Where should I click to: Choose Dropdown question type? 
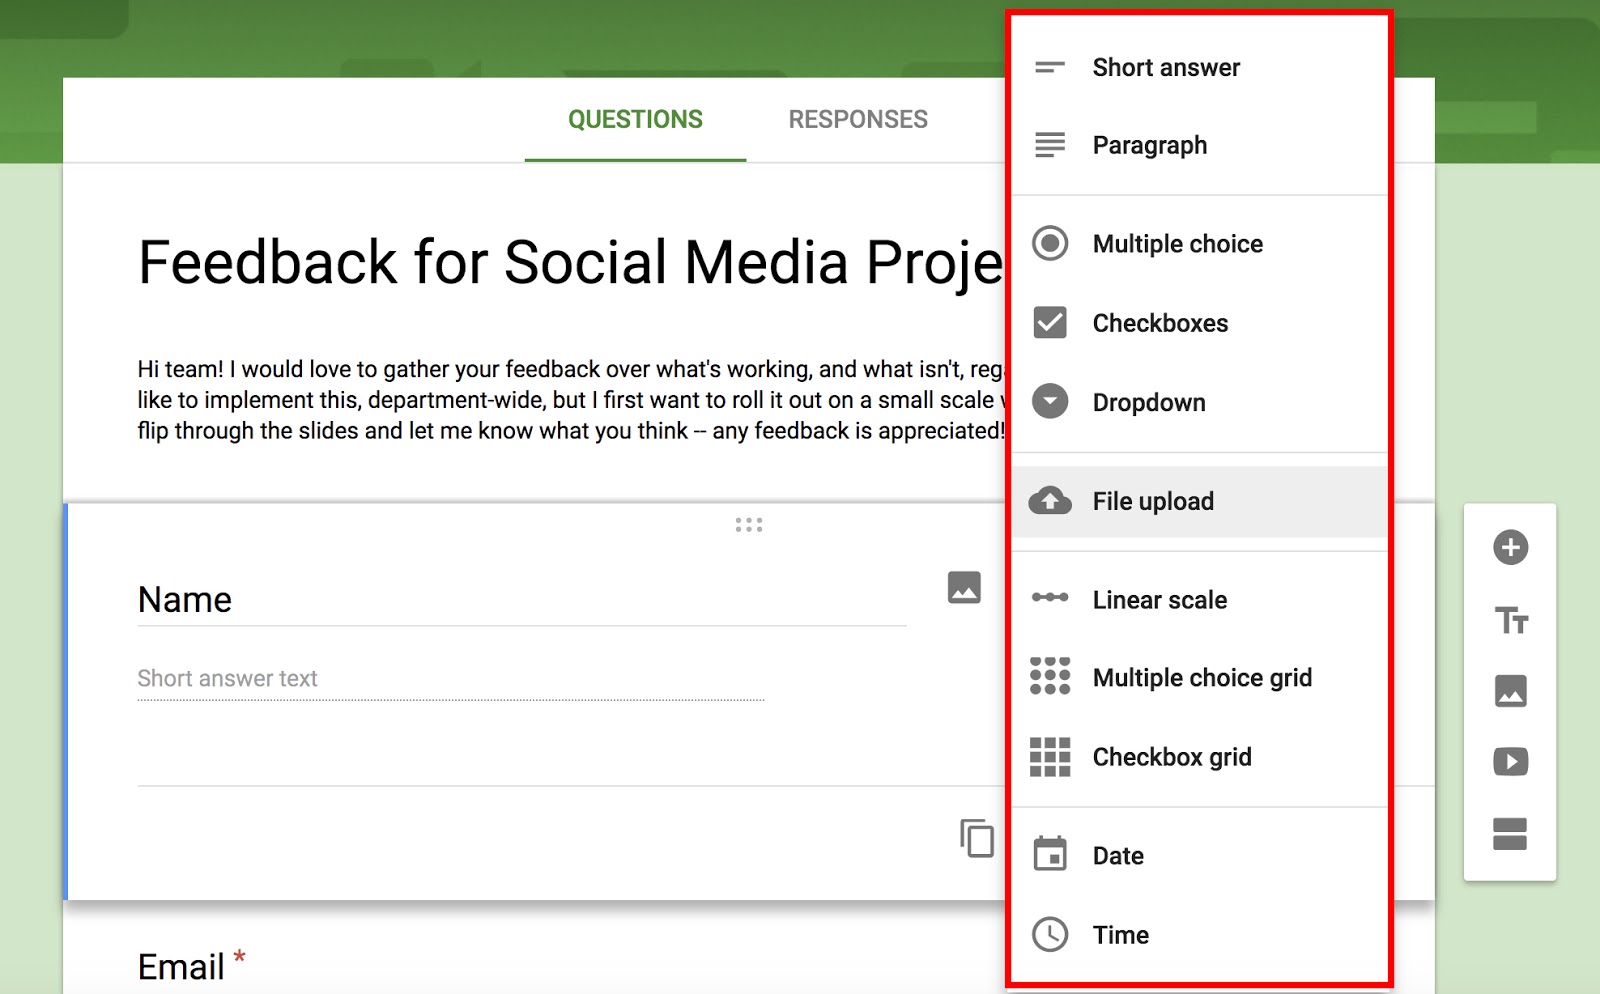(1149, 402)
